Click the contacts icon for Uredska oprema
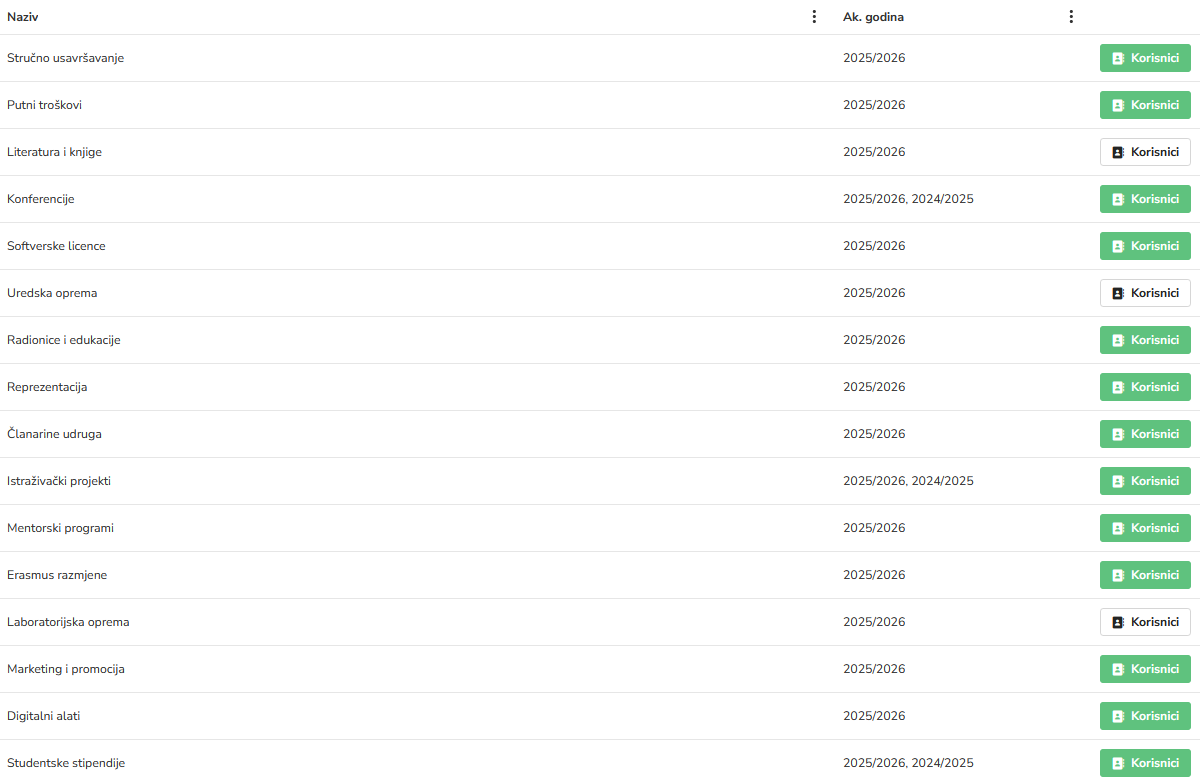Screen dimensions: 1200x780 click(1119, 293)
